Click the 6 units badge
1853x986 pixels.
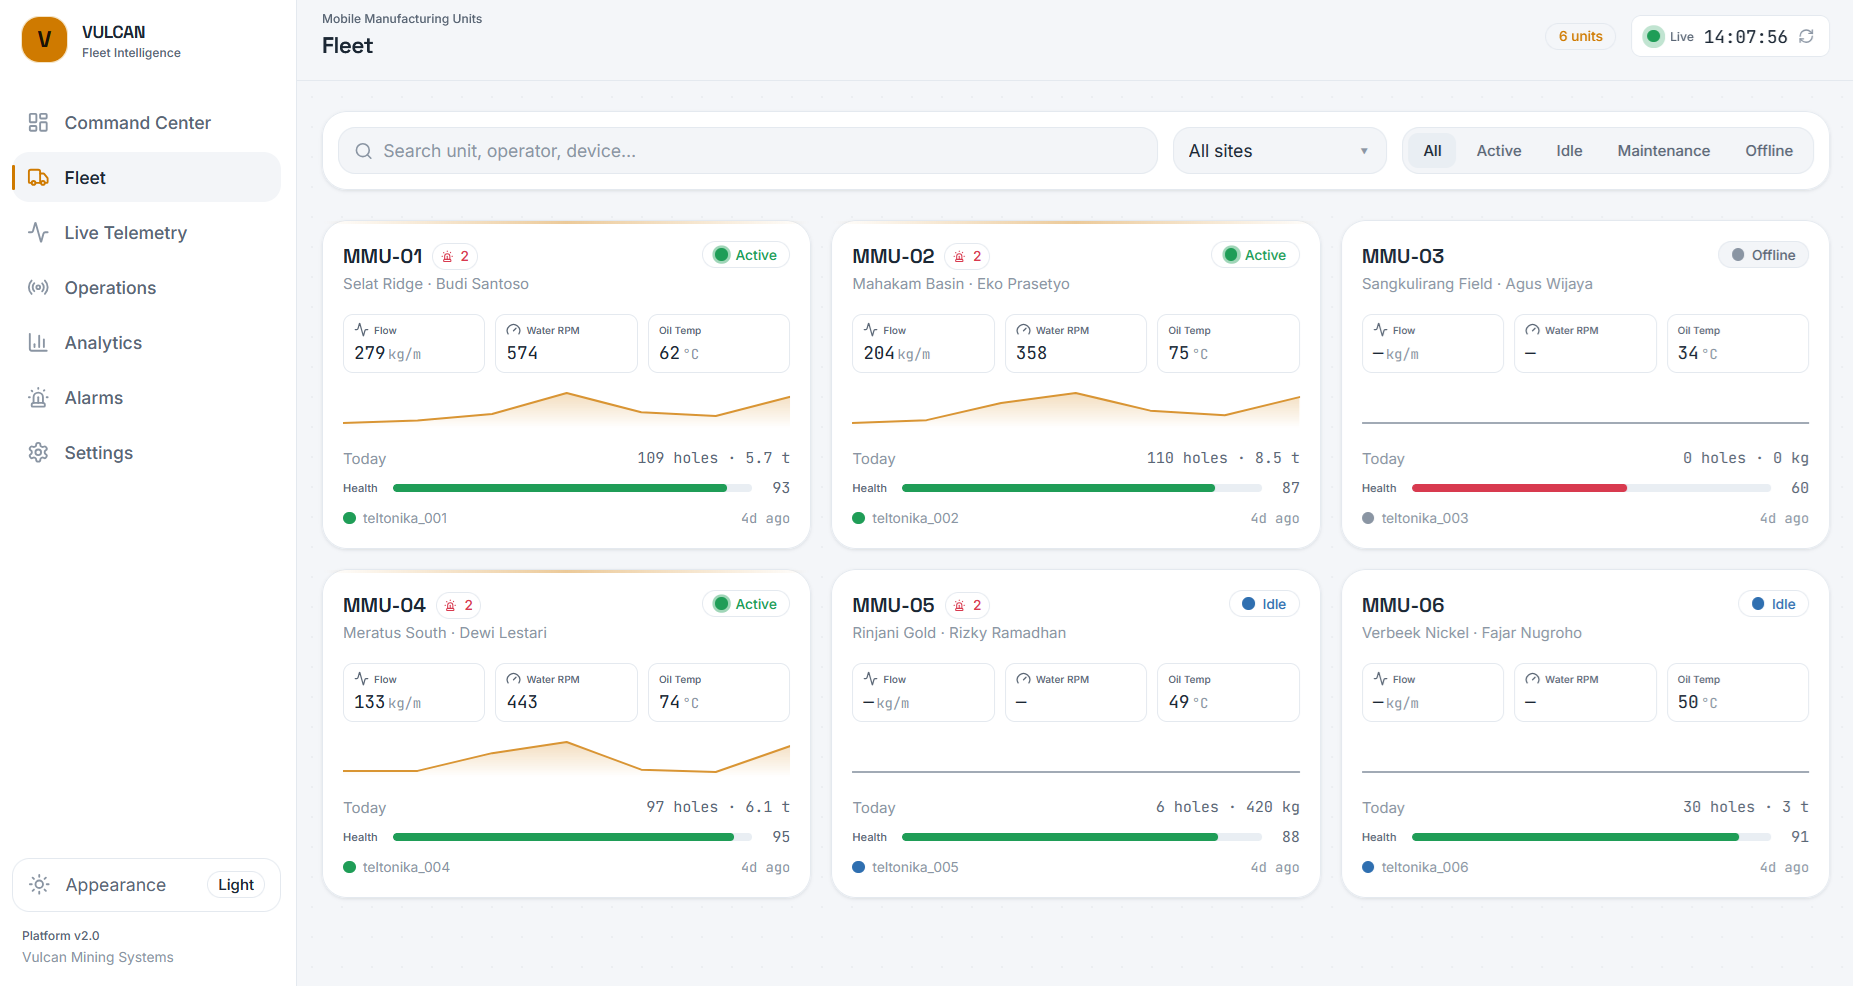tap(1580, 36)
